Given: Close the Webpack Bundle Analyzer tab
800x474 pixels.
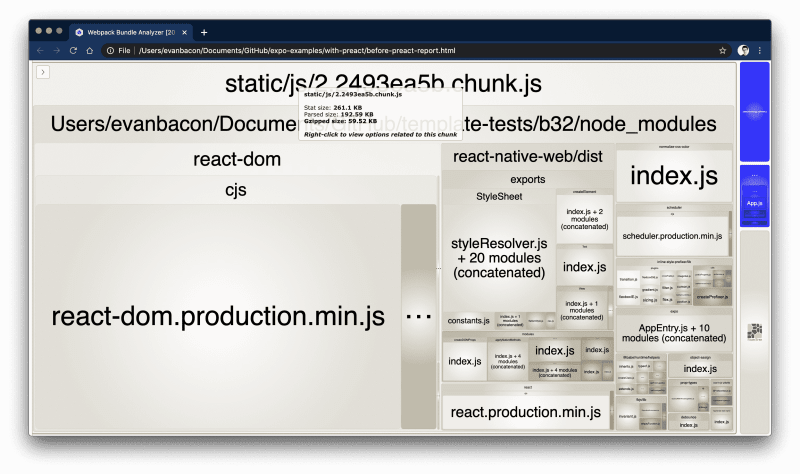Looking at the screenshot, I should (185, 32).
